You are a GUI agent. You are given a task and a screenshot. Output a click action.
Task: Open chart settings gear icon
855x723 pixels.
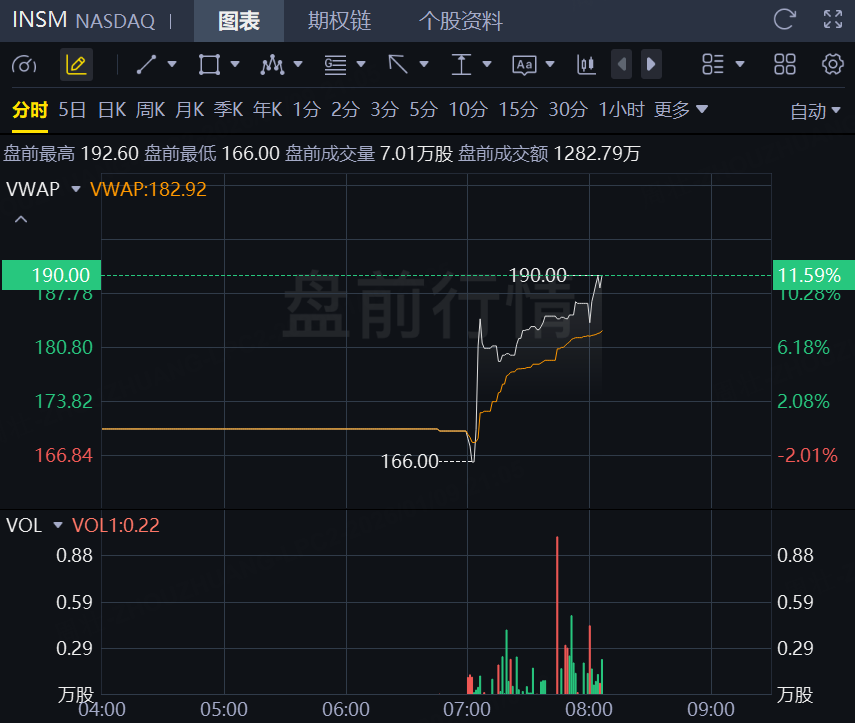pyautogui.click(x=832, y=65)
